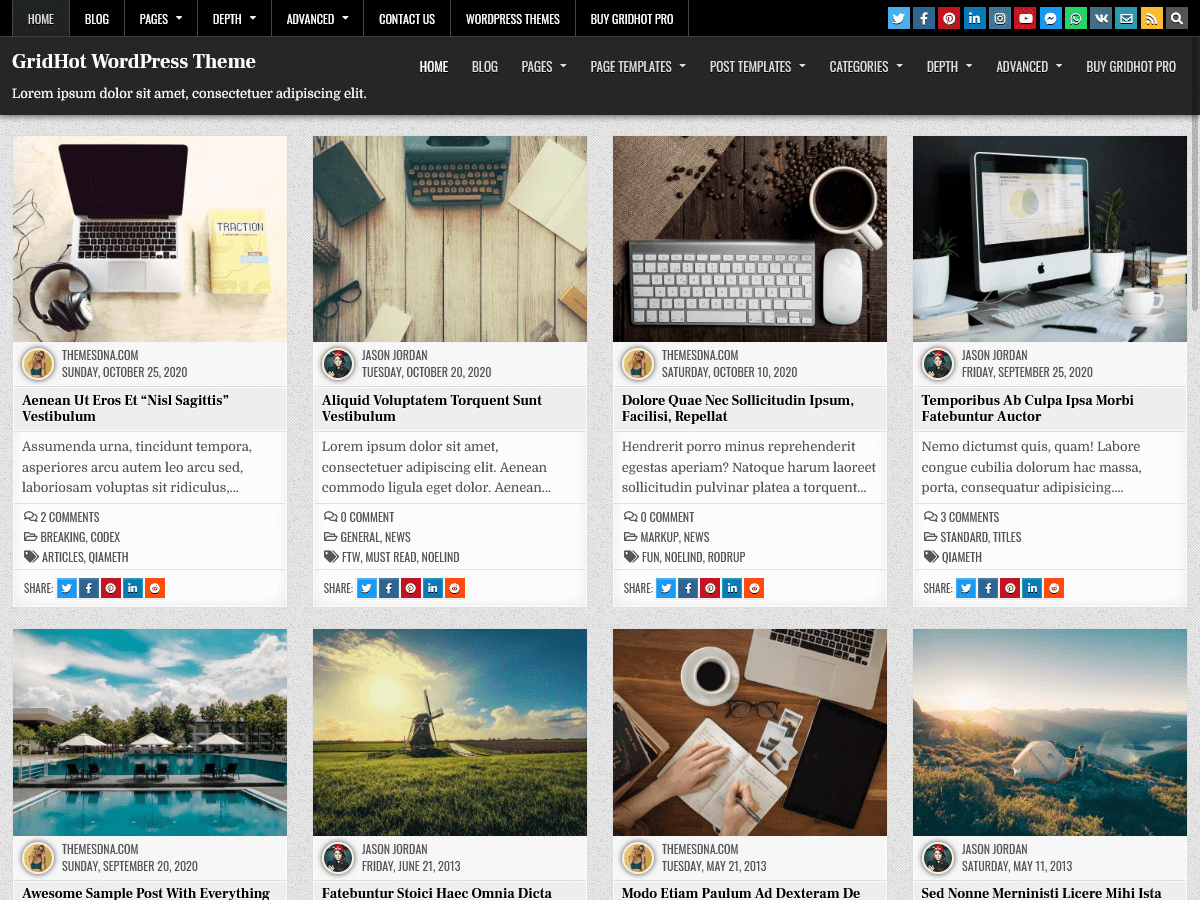The image size is (1200, 900).
Task: Expand the Depth dropdown in the top bar
Action: coord(234,17)
